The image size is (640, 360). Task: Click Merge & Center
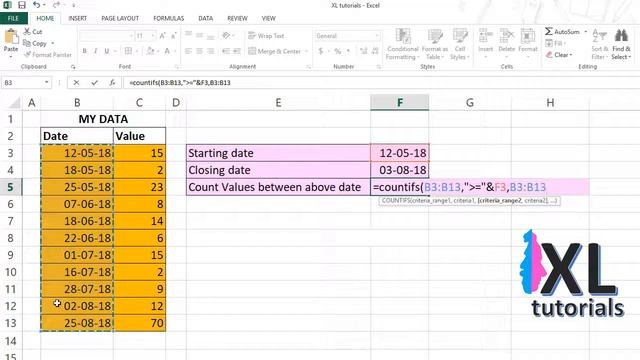click(x=274, y=51)
